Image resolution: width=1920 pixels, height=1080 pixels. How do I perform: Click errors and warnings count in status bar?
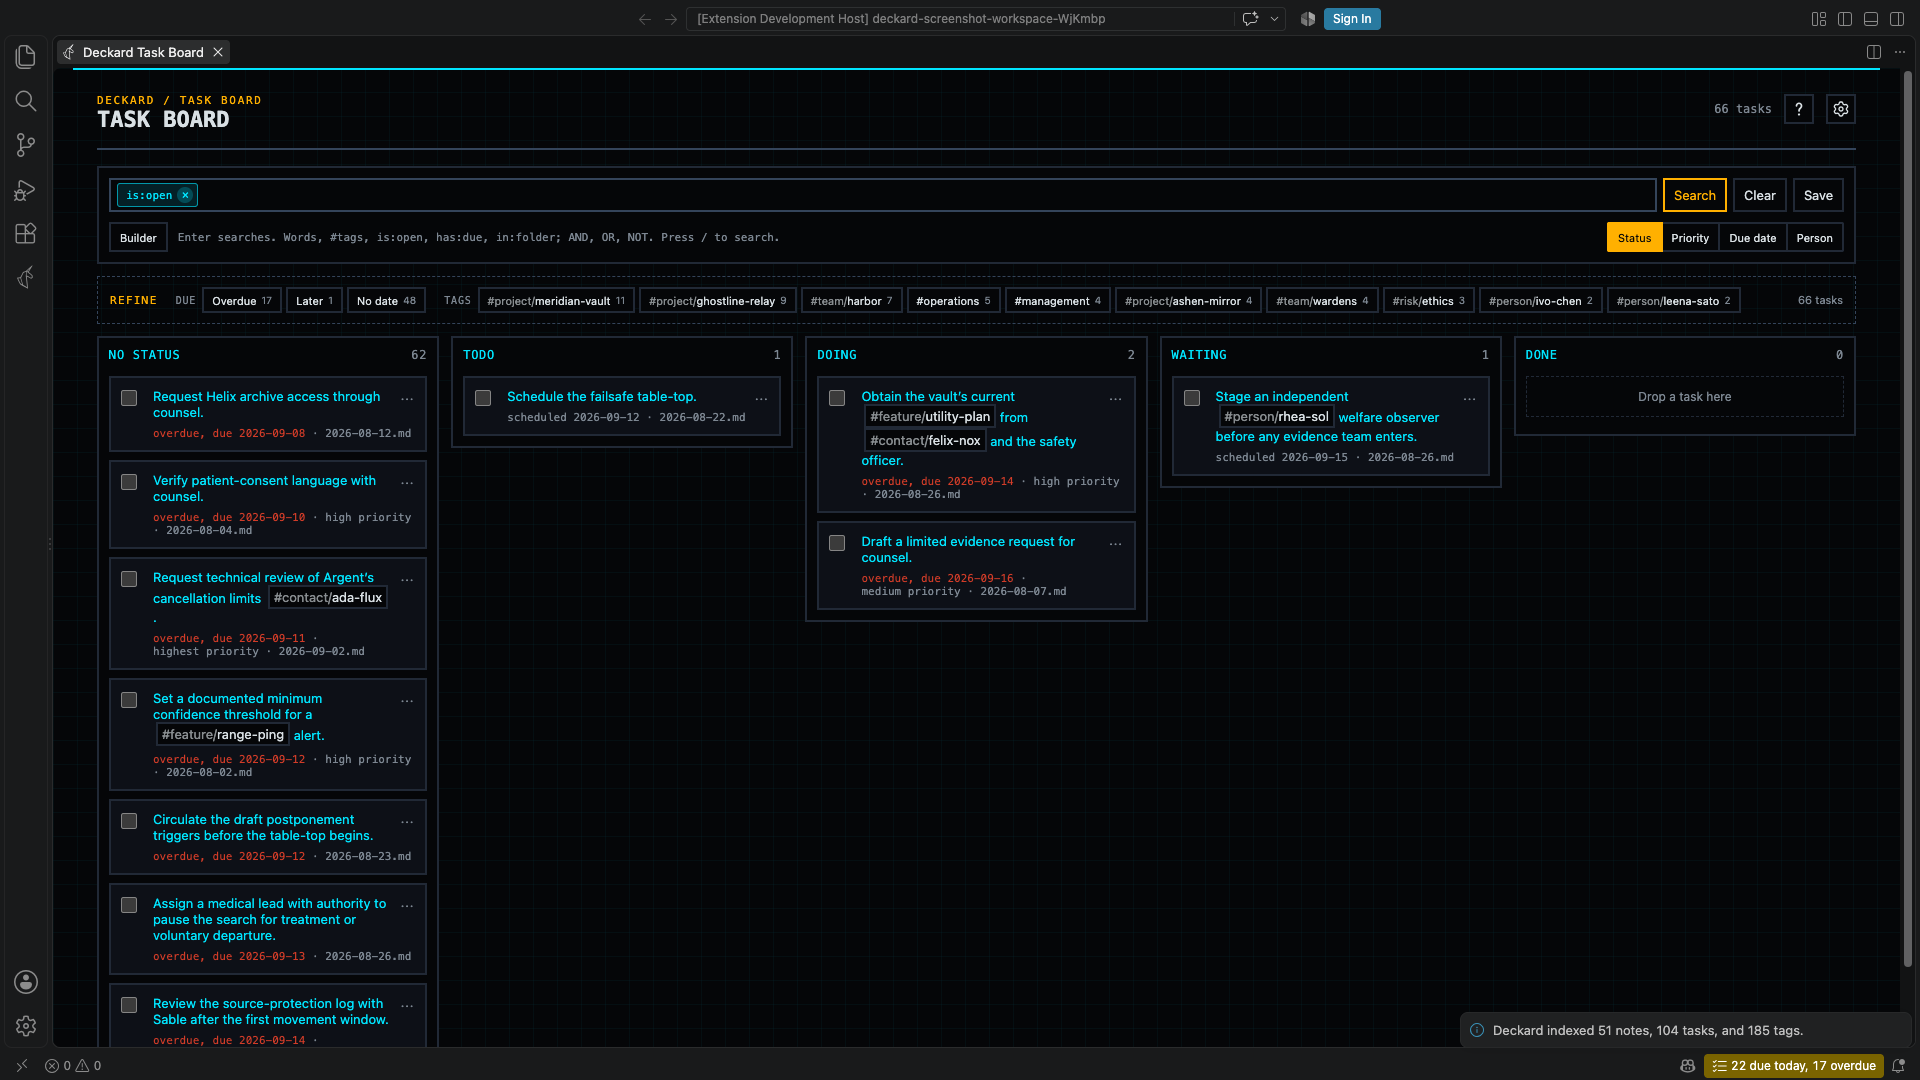(73, 1066)
